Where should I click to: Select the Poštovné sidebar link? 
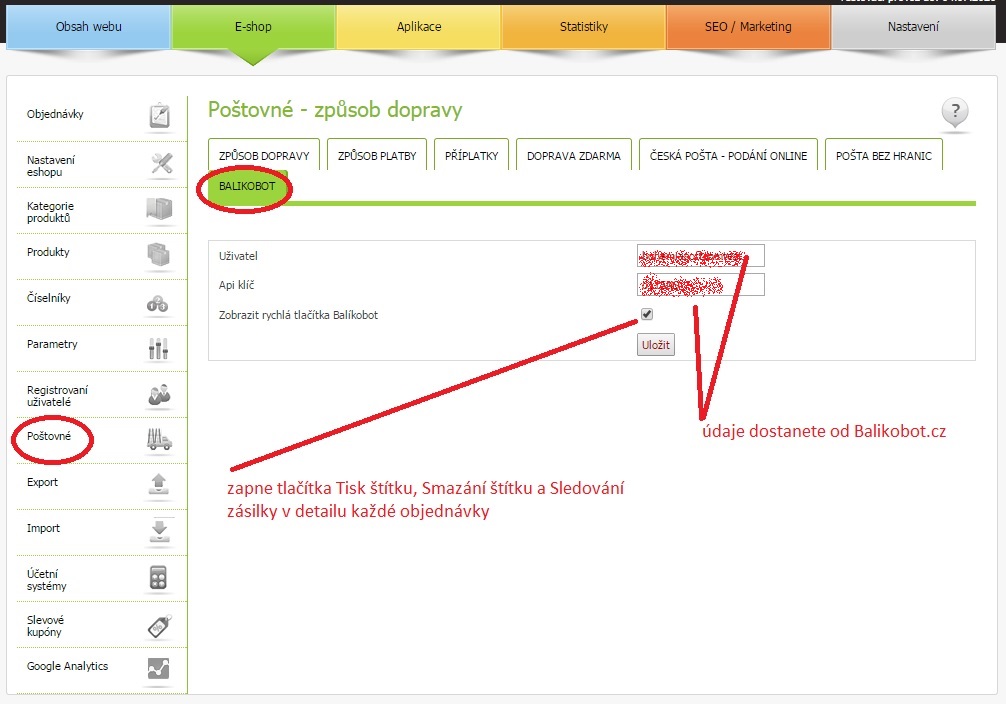tap(49, 436)
